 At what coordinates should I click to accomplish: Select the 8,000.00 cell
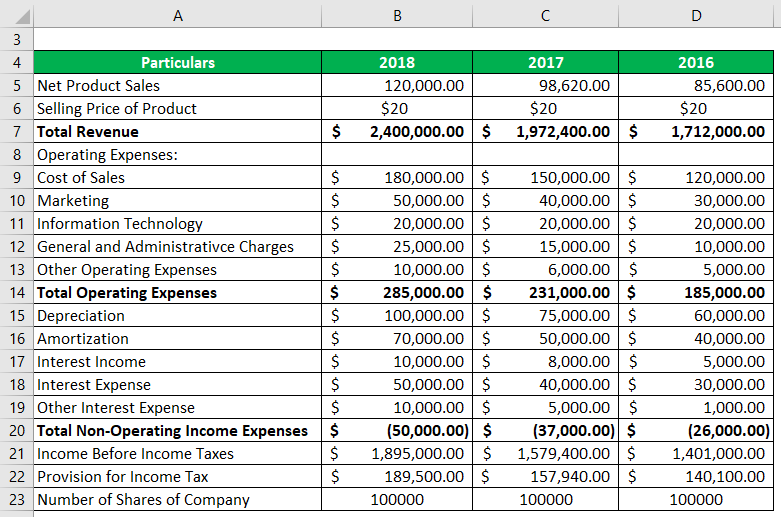pos(545,362)
